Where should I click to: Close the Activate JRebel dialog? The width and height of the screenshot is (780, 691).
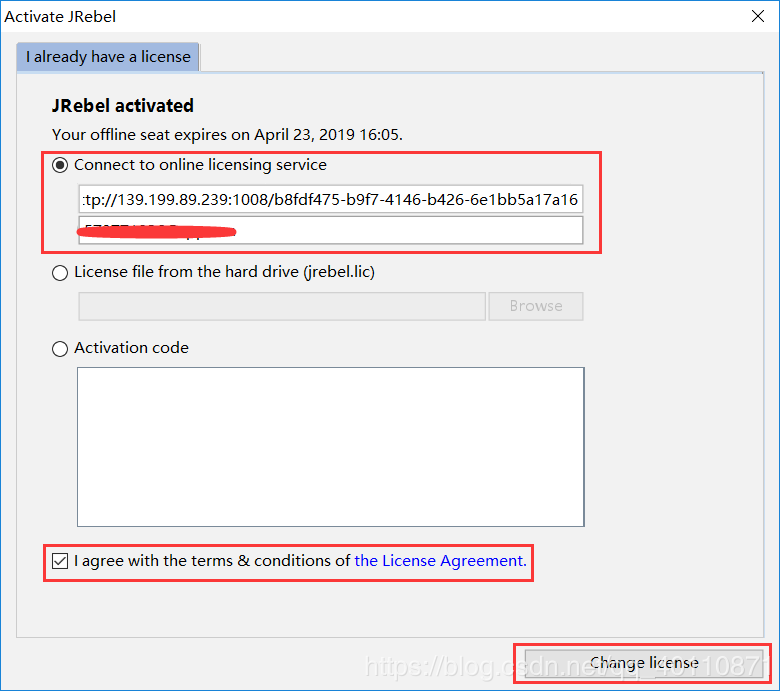(758, 16)
